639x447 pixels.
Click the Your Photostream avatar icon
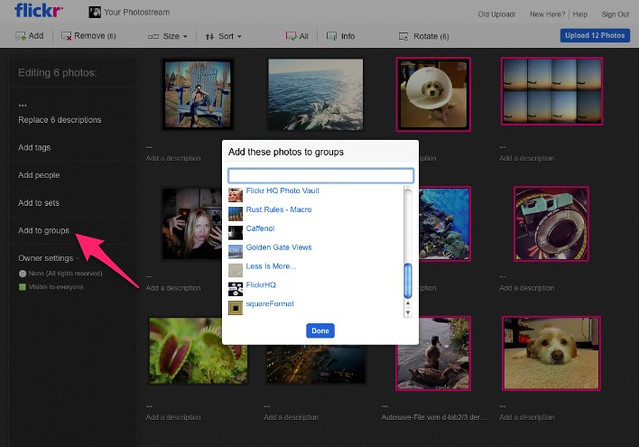pyautogui.click(x=95, y=12)
